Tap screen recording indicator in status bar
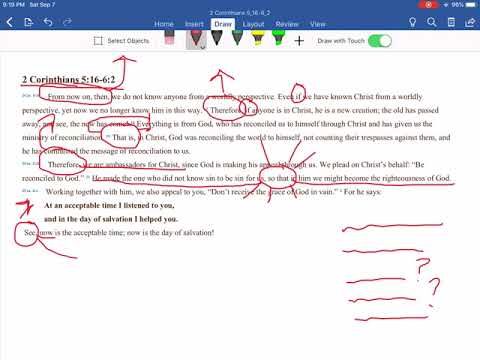This screenshot has width=480, height=360. tap(428, 5)
